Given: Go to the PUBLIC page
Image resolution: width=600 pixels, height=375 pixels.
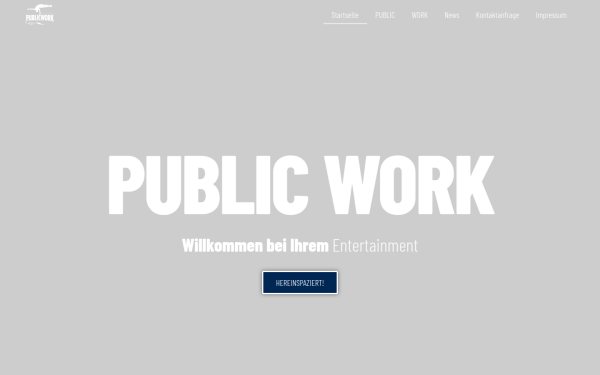Looking at the screenshot, I should [385, 15].
